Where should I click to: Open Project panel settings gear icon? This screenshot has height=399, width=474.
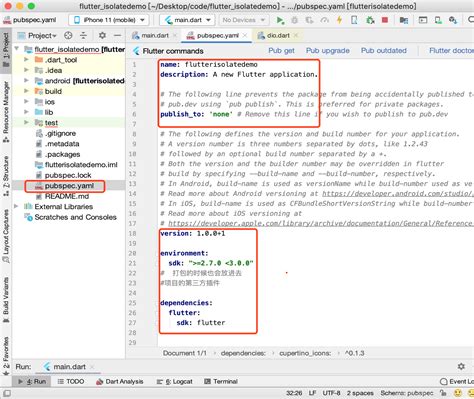(102, 35)
